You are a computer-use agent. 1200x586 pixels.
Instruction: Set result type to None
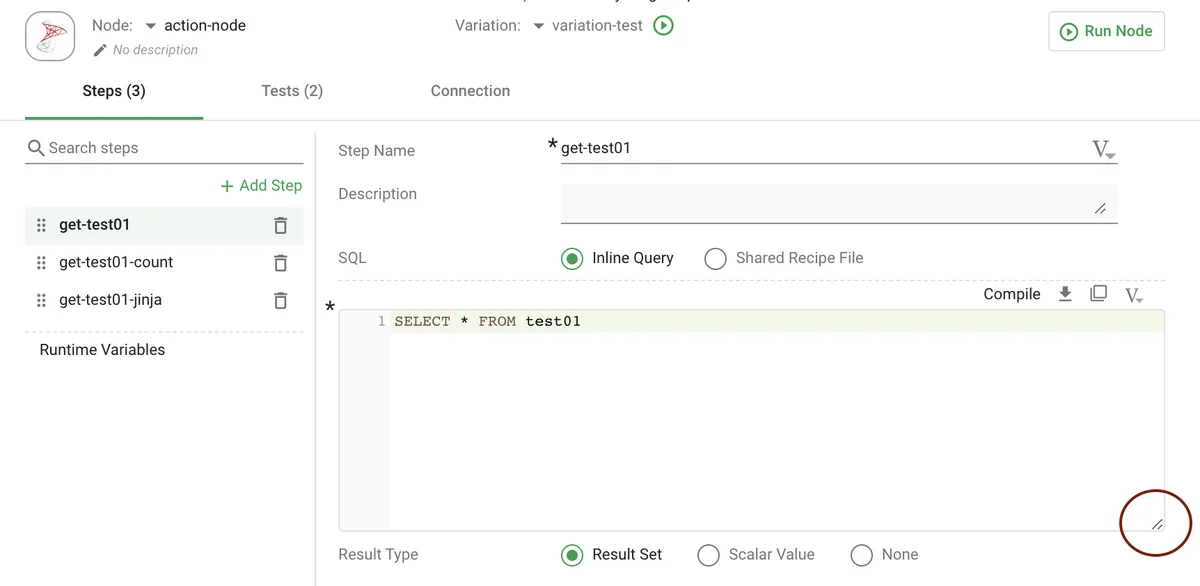pyautogui.click(x=861, y=555)
